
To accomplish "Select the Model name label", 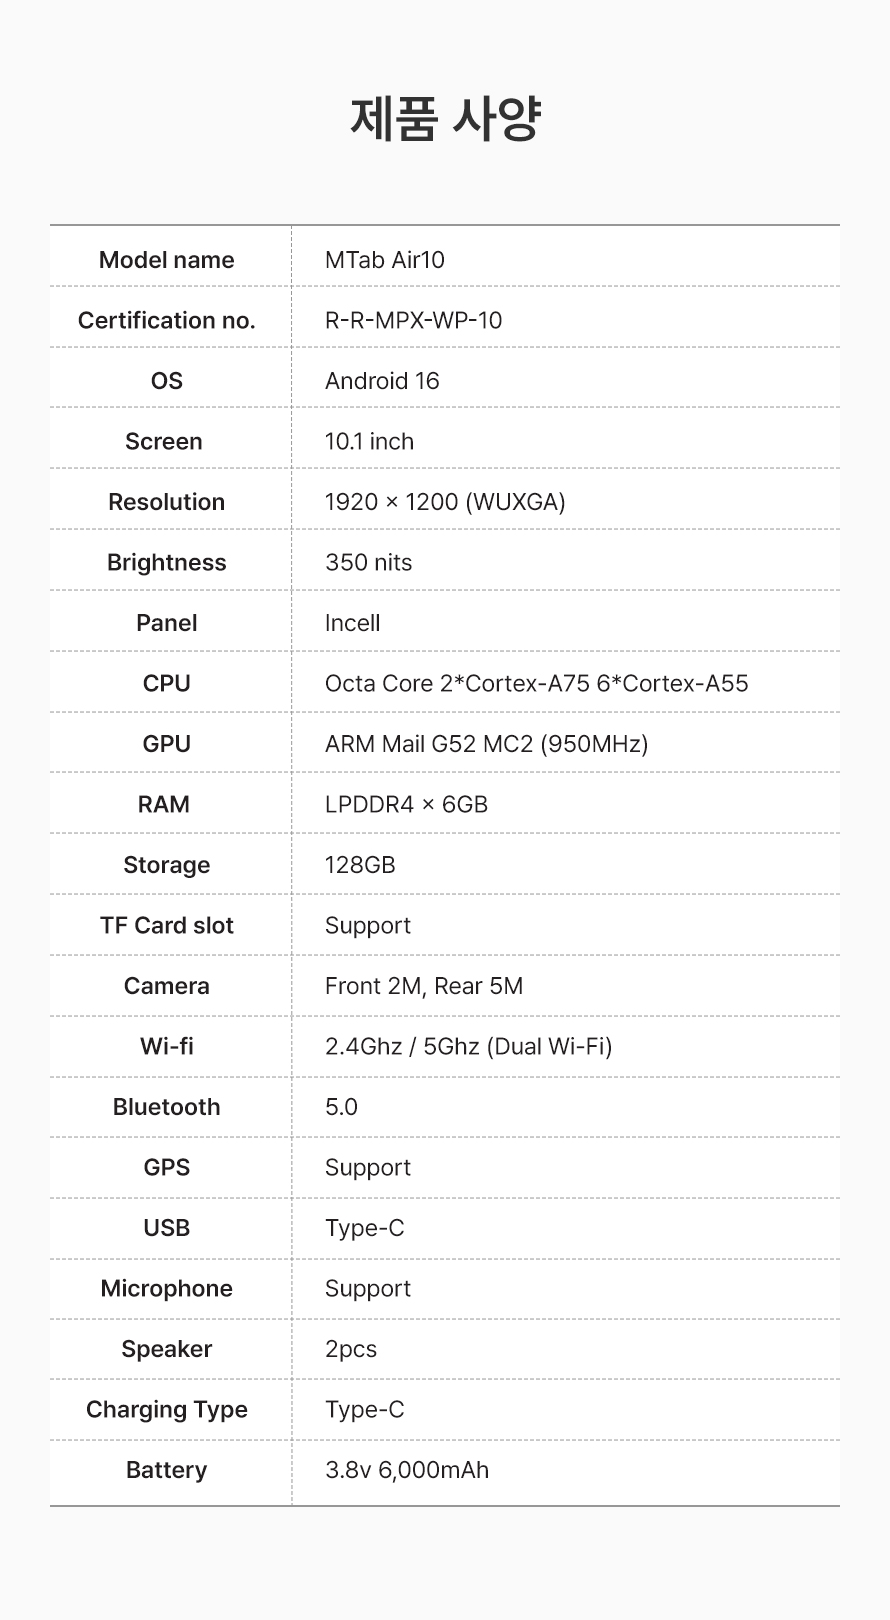I will tap(167, 260).
